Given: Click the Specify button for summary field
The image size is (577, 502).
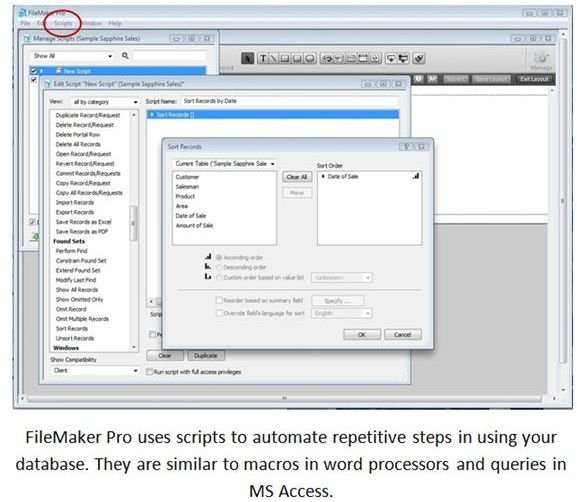Looking at the screenshot, I should point(337,301).
